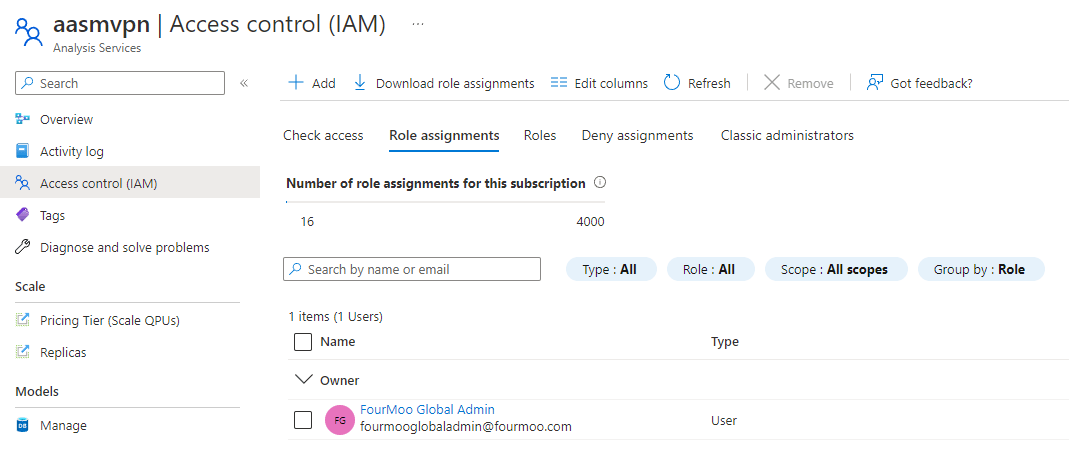Click Got feedback? link
The image size is (1069, 455).
click(x=931, y=83)
